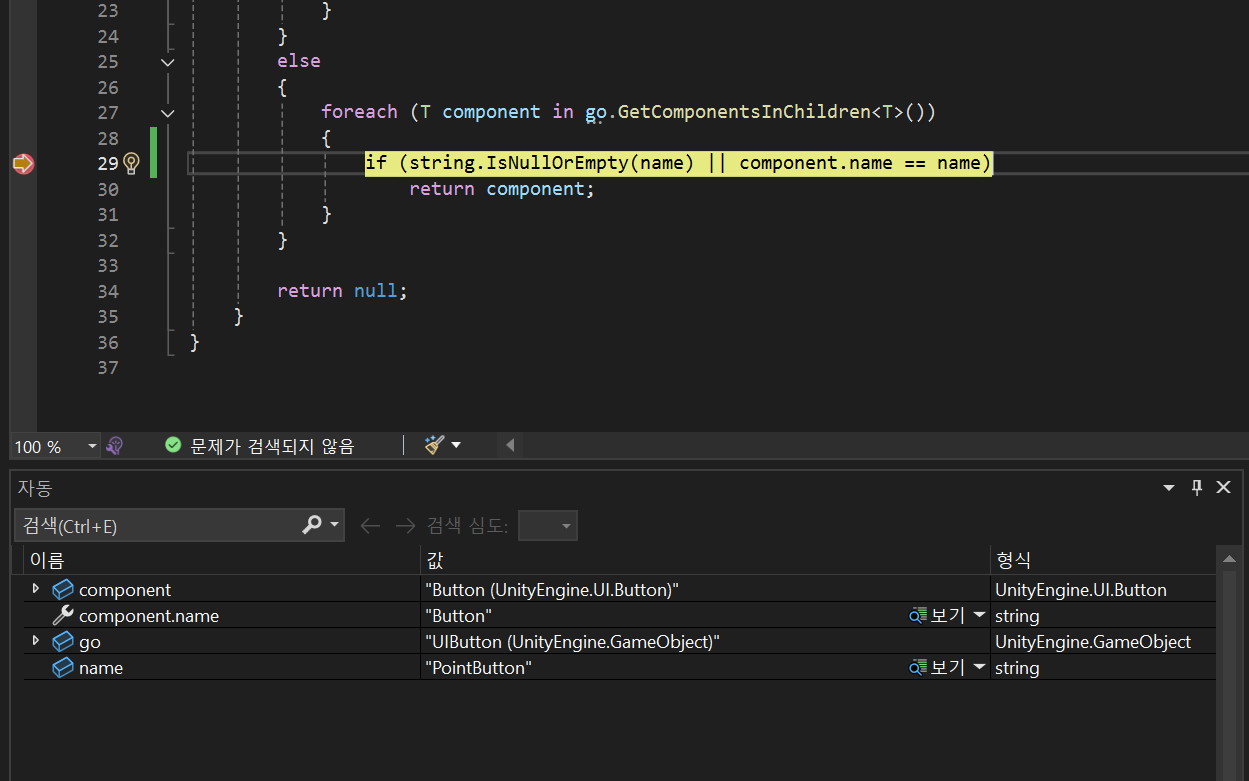Click the next search result arrow
Image resolution: width=1249 pixels, height=781 pixels.
(x=404, y=525)
